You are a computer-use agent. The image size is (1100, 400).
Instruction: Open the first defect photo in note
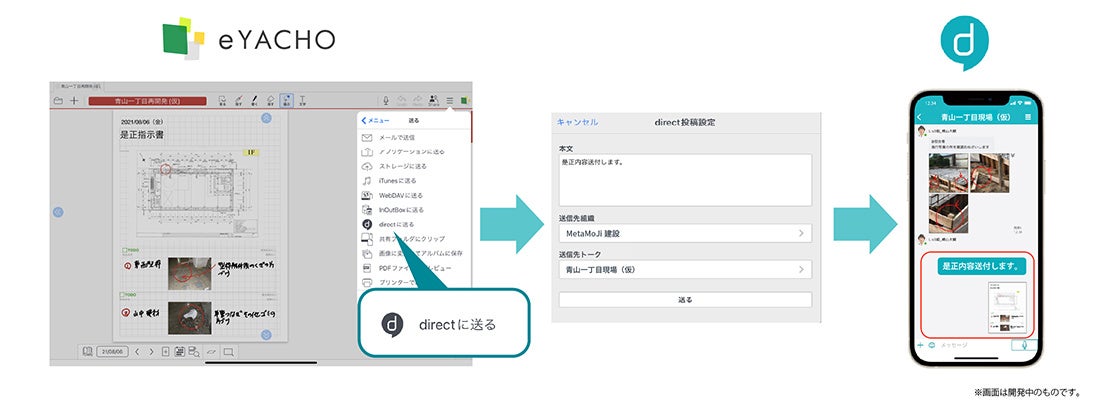189,274
